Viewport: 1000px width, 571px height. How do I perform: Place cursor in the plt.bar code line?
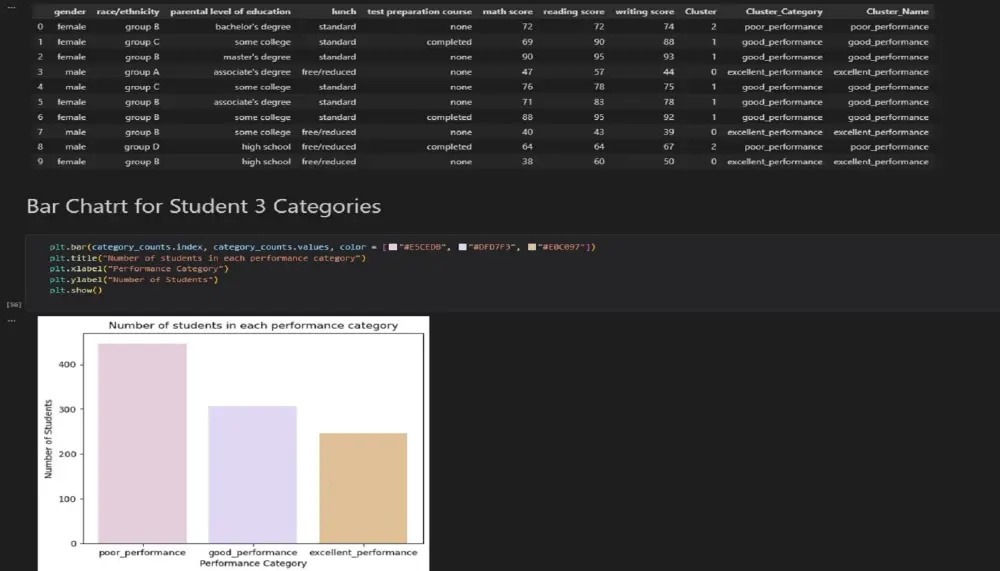(322, 247)
